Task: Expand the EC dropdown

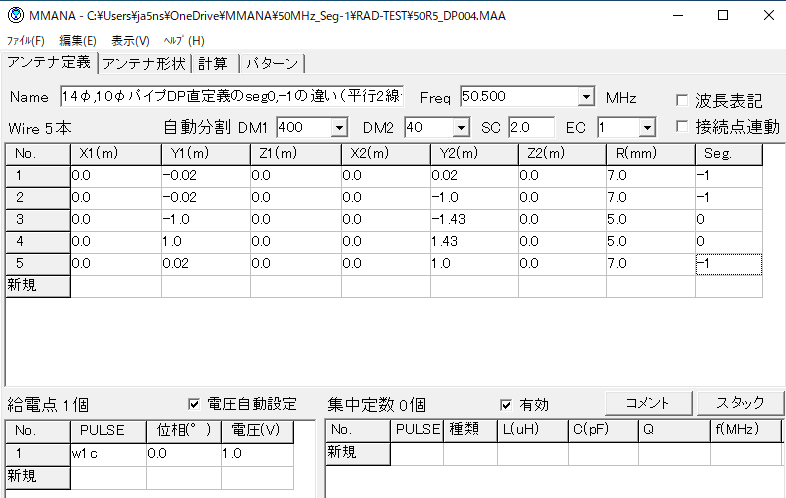Action: (x=647, y=127)
